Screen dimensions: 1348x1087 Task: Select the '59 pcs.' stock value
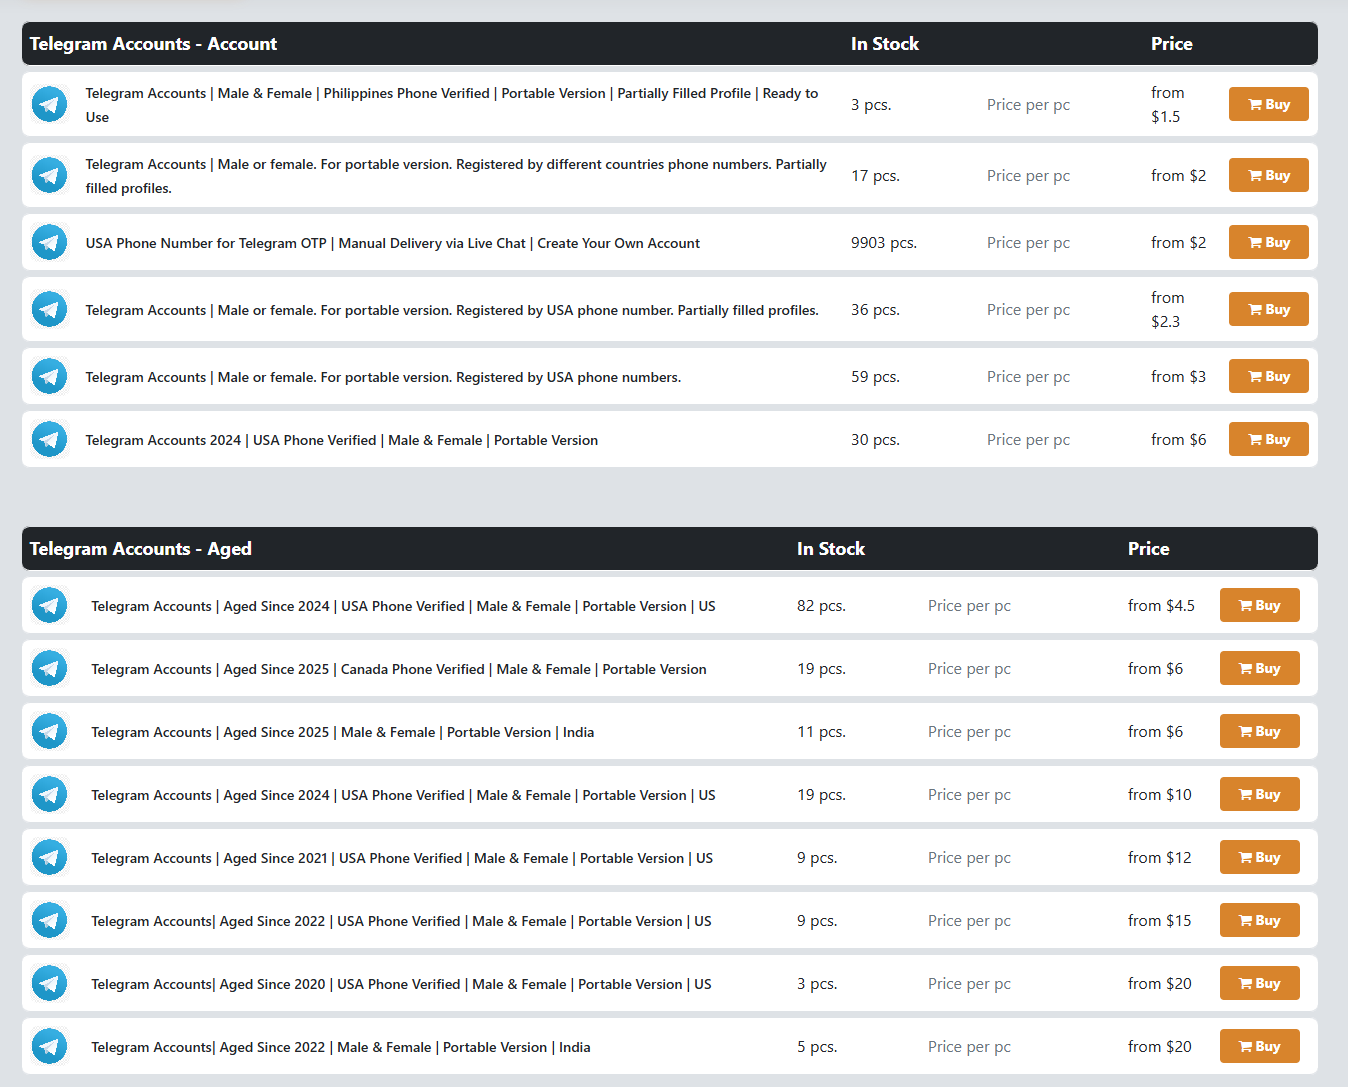tap(875, 377)
